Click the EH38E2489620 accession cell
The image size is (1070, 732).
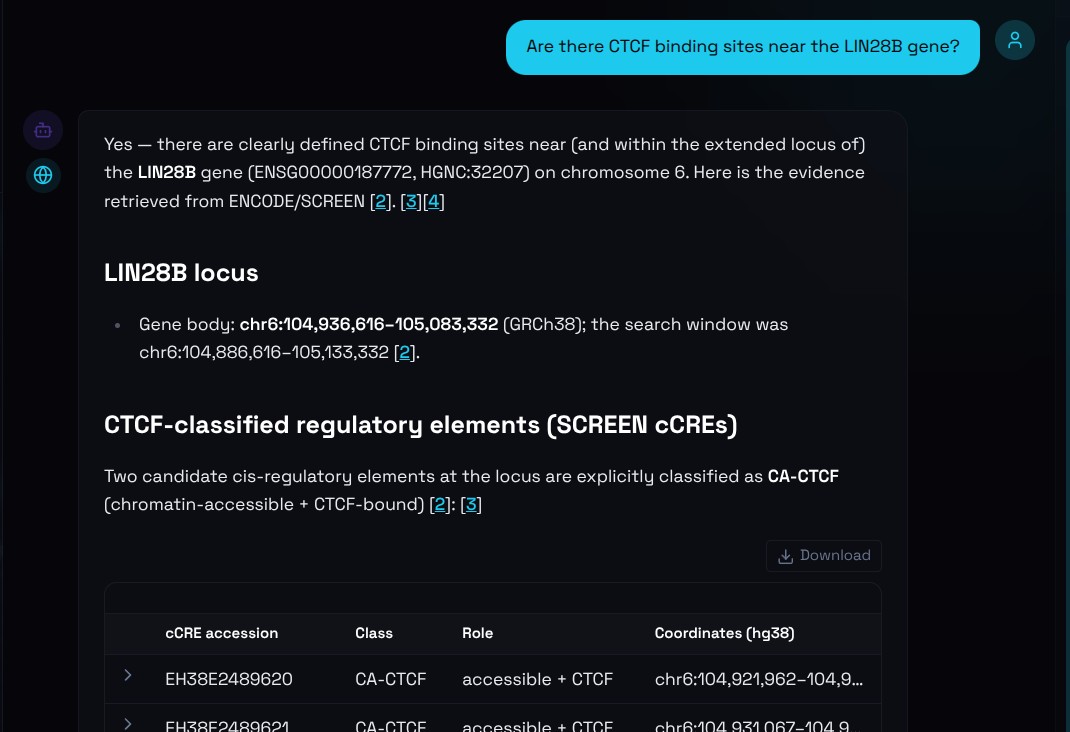coord(229,679)
